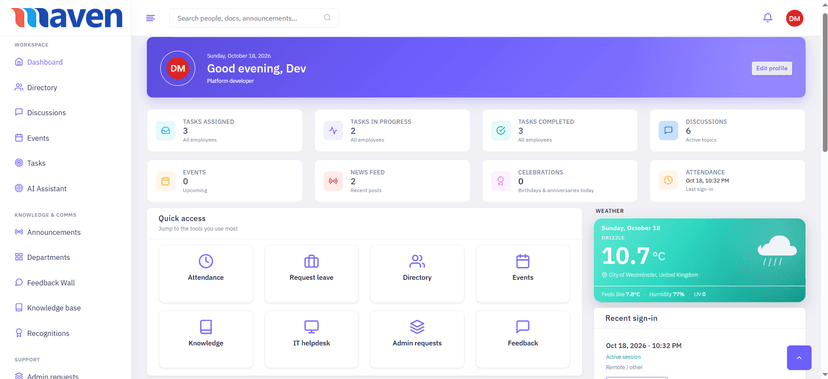The height and width of the screenshot is (379, 828).
Task: Click the Tasks In Progress pulse icon
Action: pos(333,130)
